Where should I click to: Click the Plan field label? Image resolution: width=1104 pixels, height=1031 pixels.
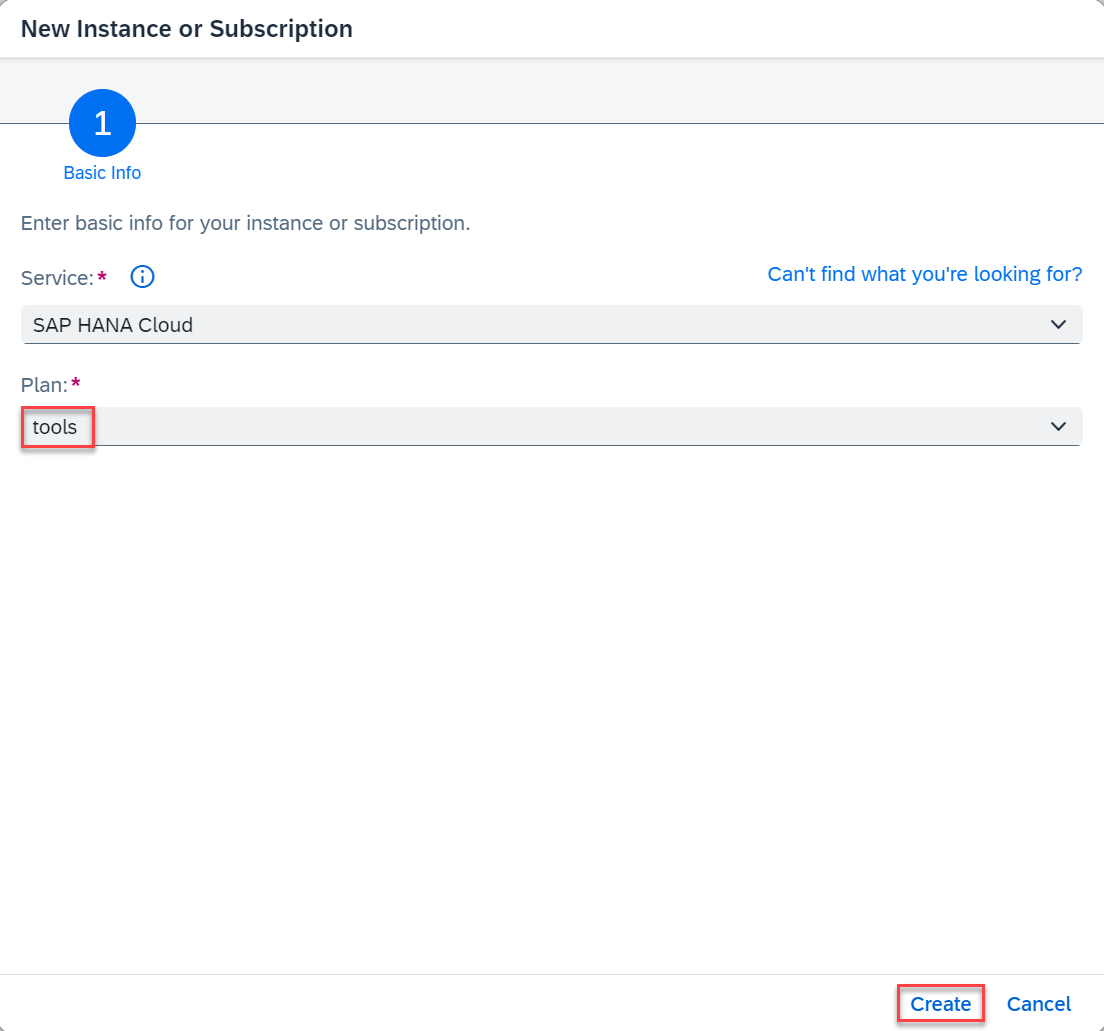44,385
